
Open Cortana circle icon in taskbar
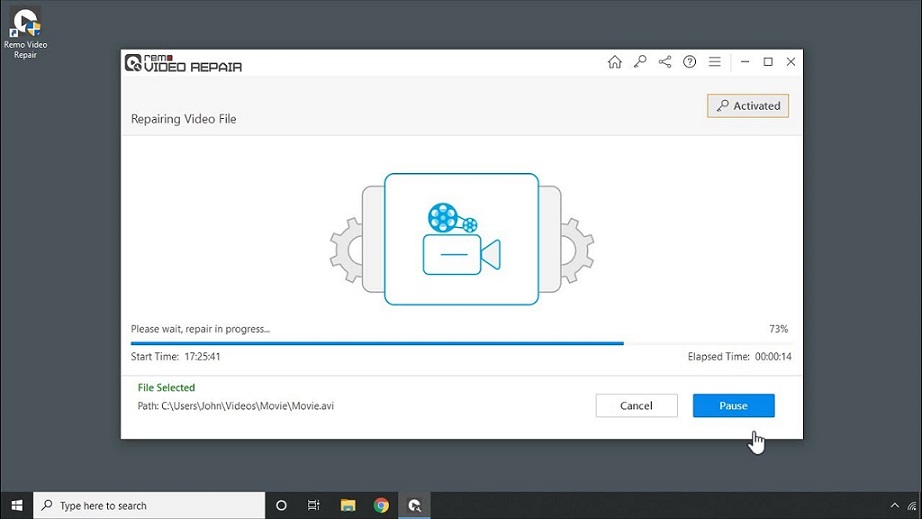coord(281,505)
